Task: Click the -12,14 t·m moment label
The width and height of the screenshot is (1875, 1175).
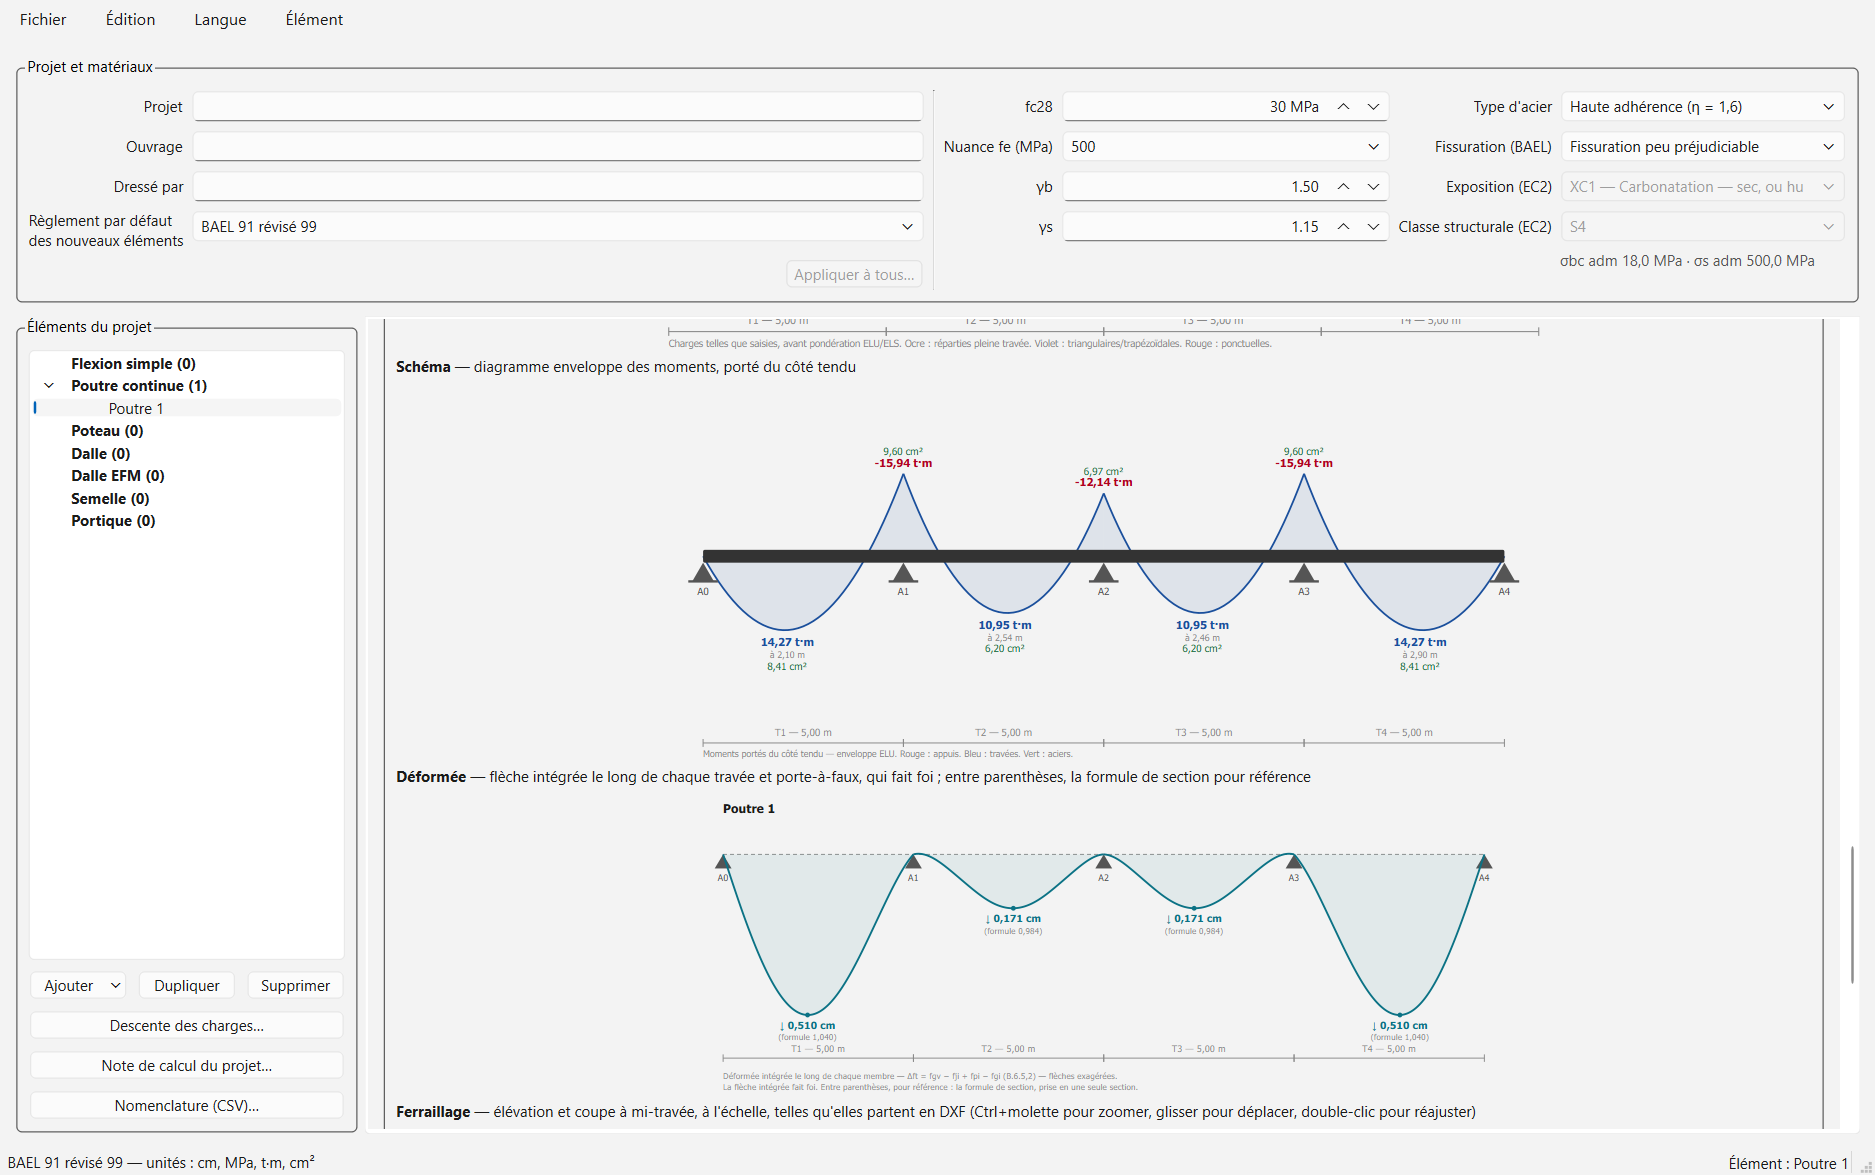Action: (1104, 482)
